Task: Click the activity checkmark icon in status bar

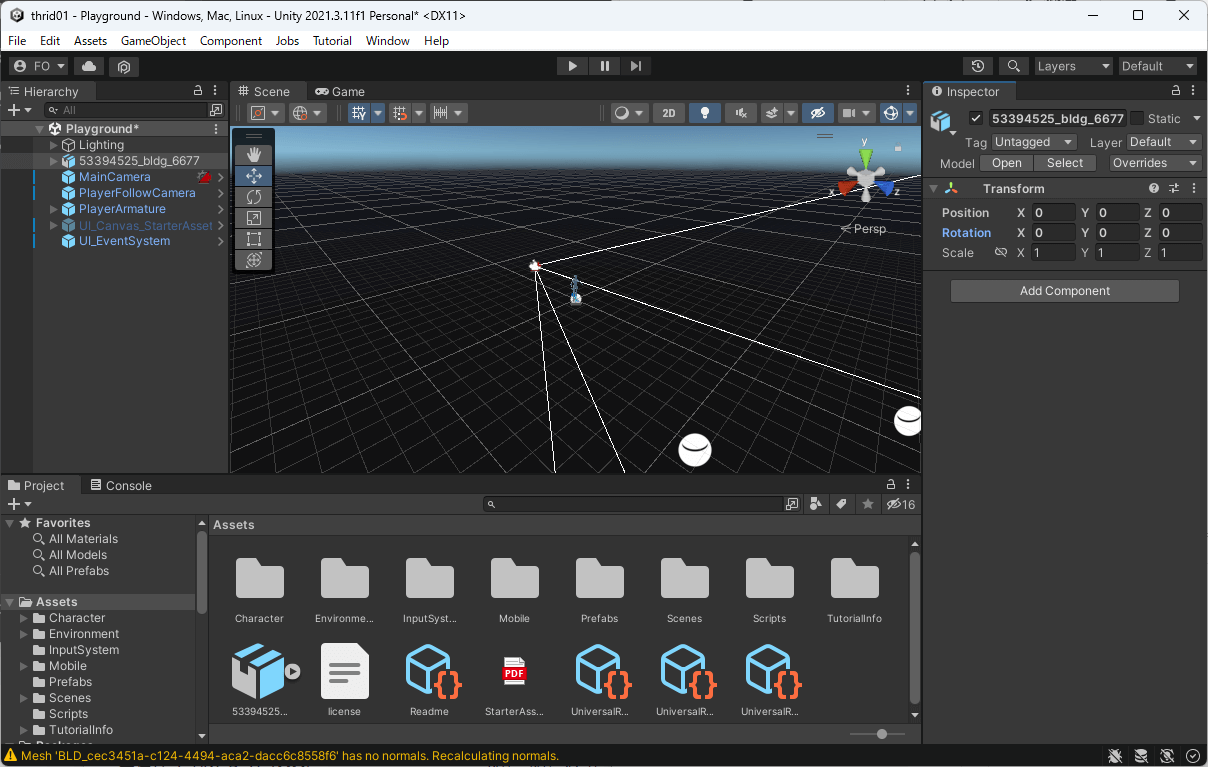Action: pyautogui.click(x=1193, y=756)
